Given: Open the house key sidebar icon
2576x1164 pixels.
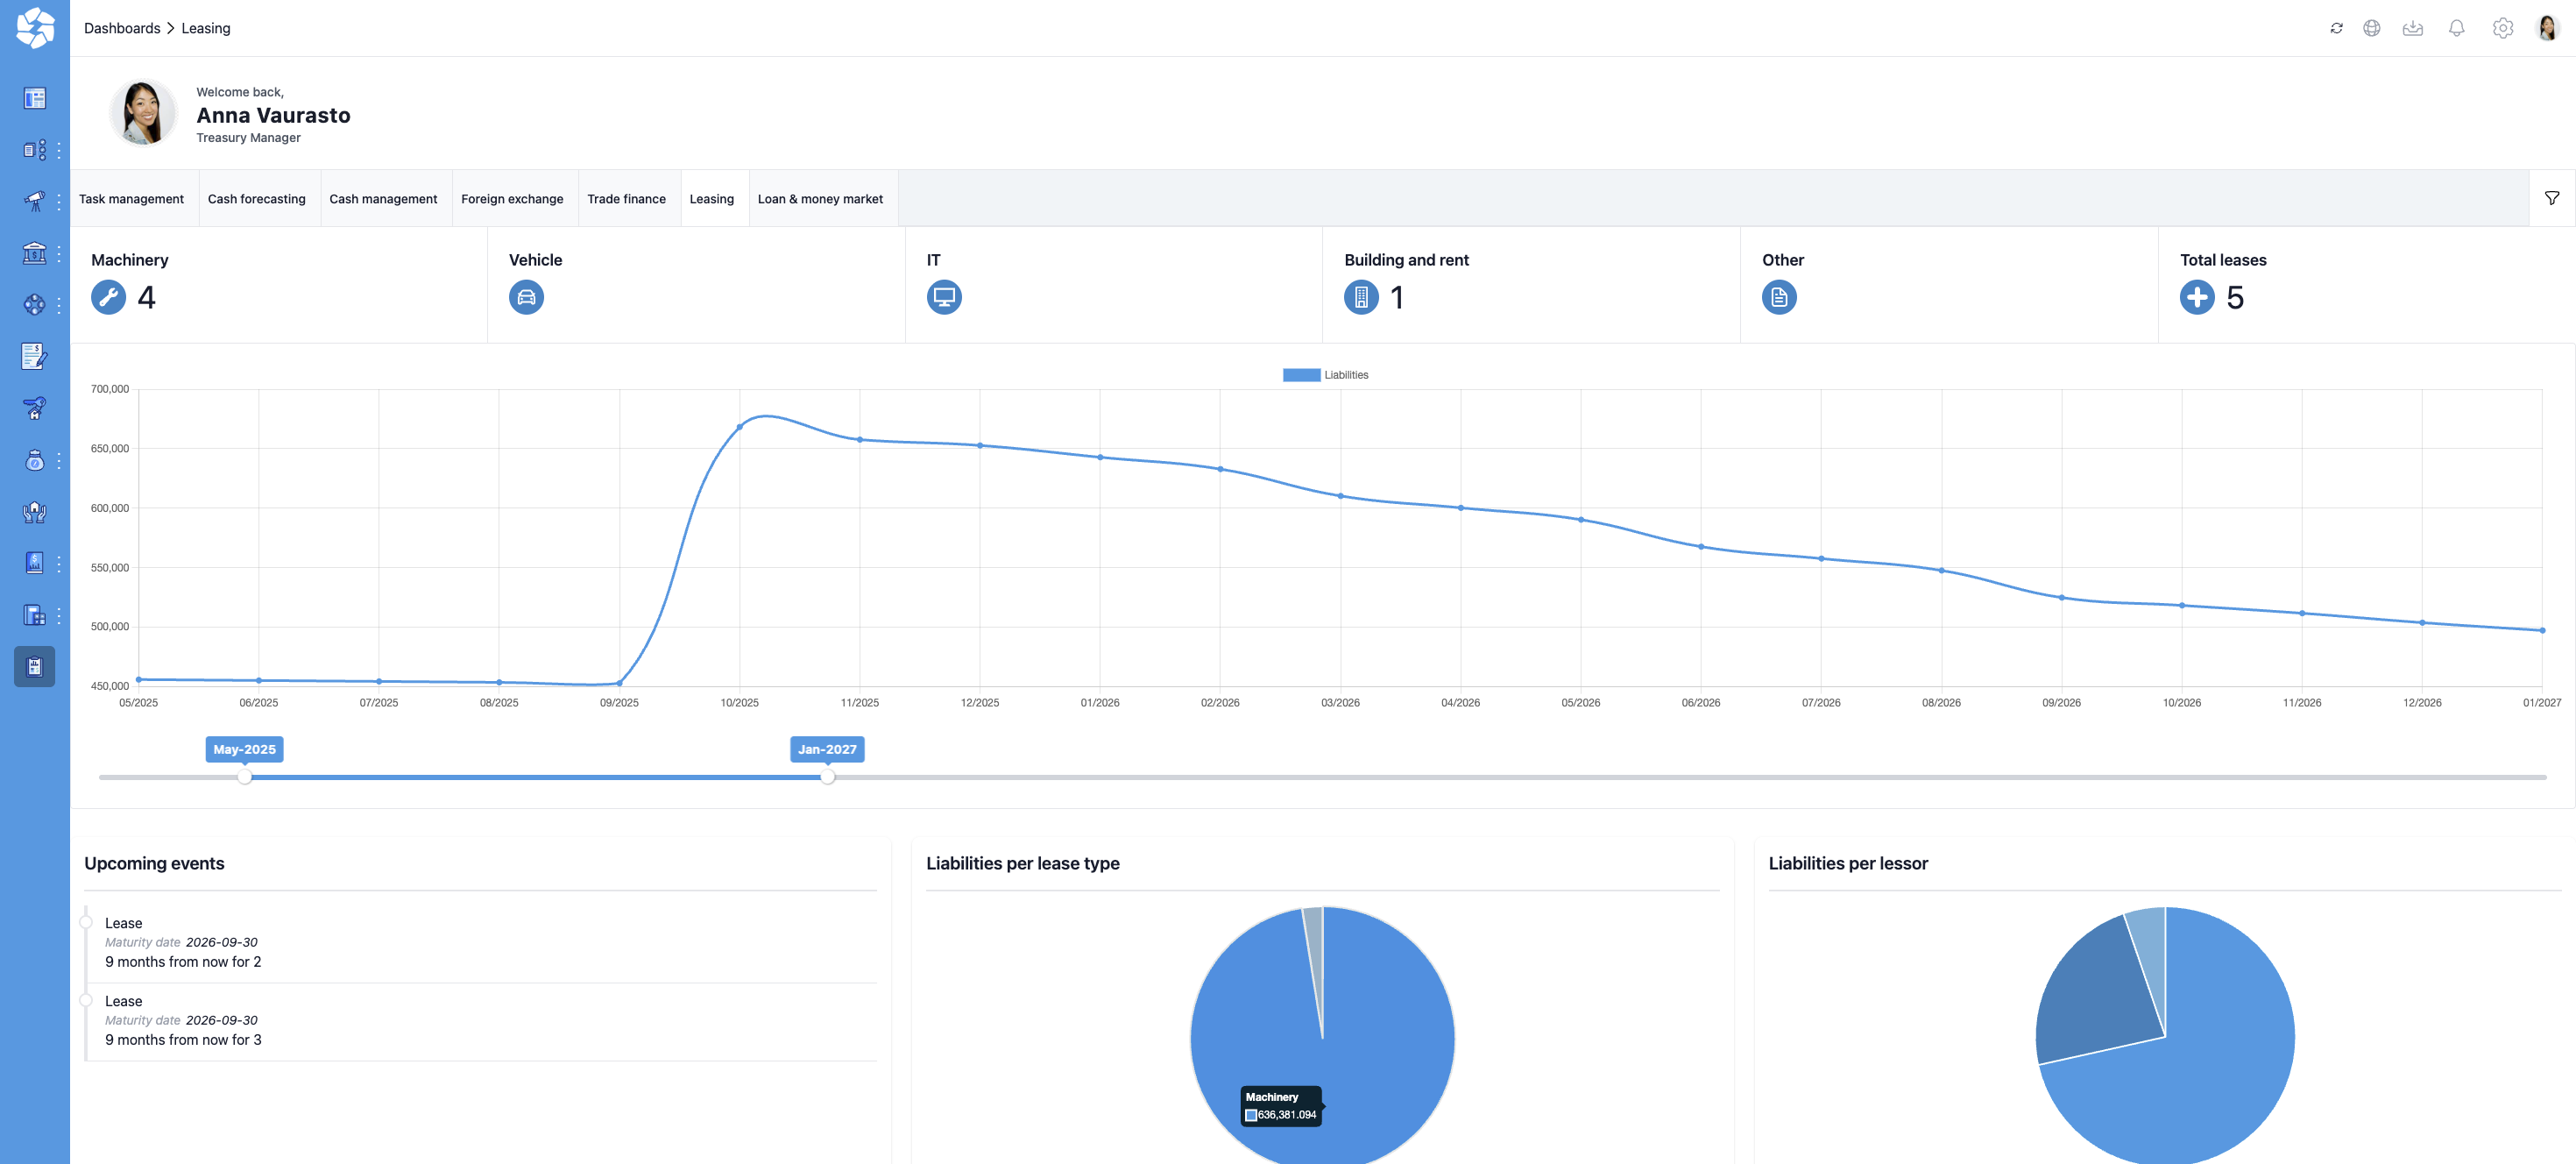Looking at the screenshot, I should (34, 408).
